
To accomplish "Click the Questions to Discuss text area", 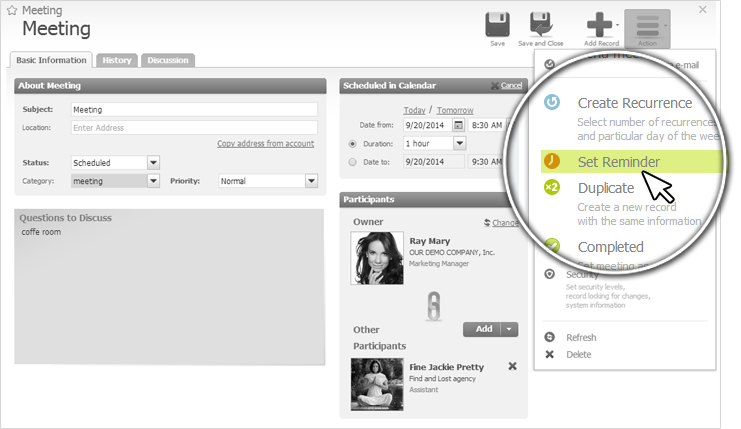I will click(x=170, y=287).
